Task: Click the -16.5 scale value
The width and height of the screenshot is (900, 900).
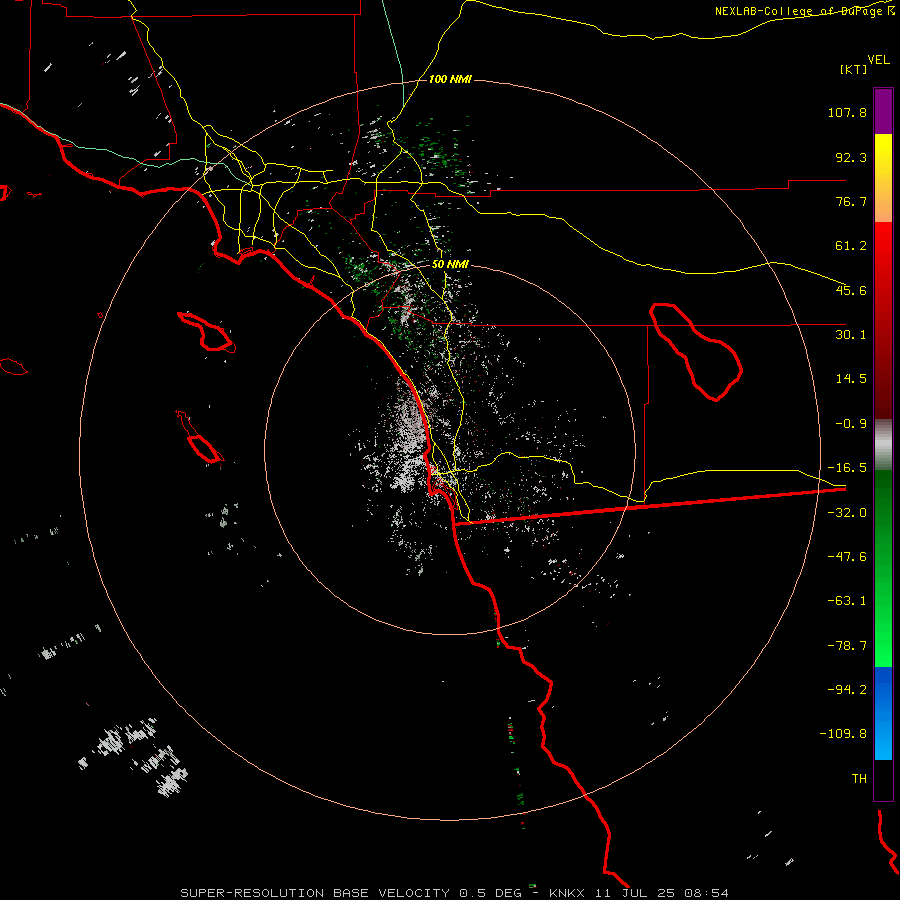Action: point(847,468)
